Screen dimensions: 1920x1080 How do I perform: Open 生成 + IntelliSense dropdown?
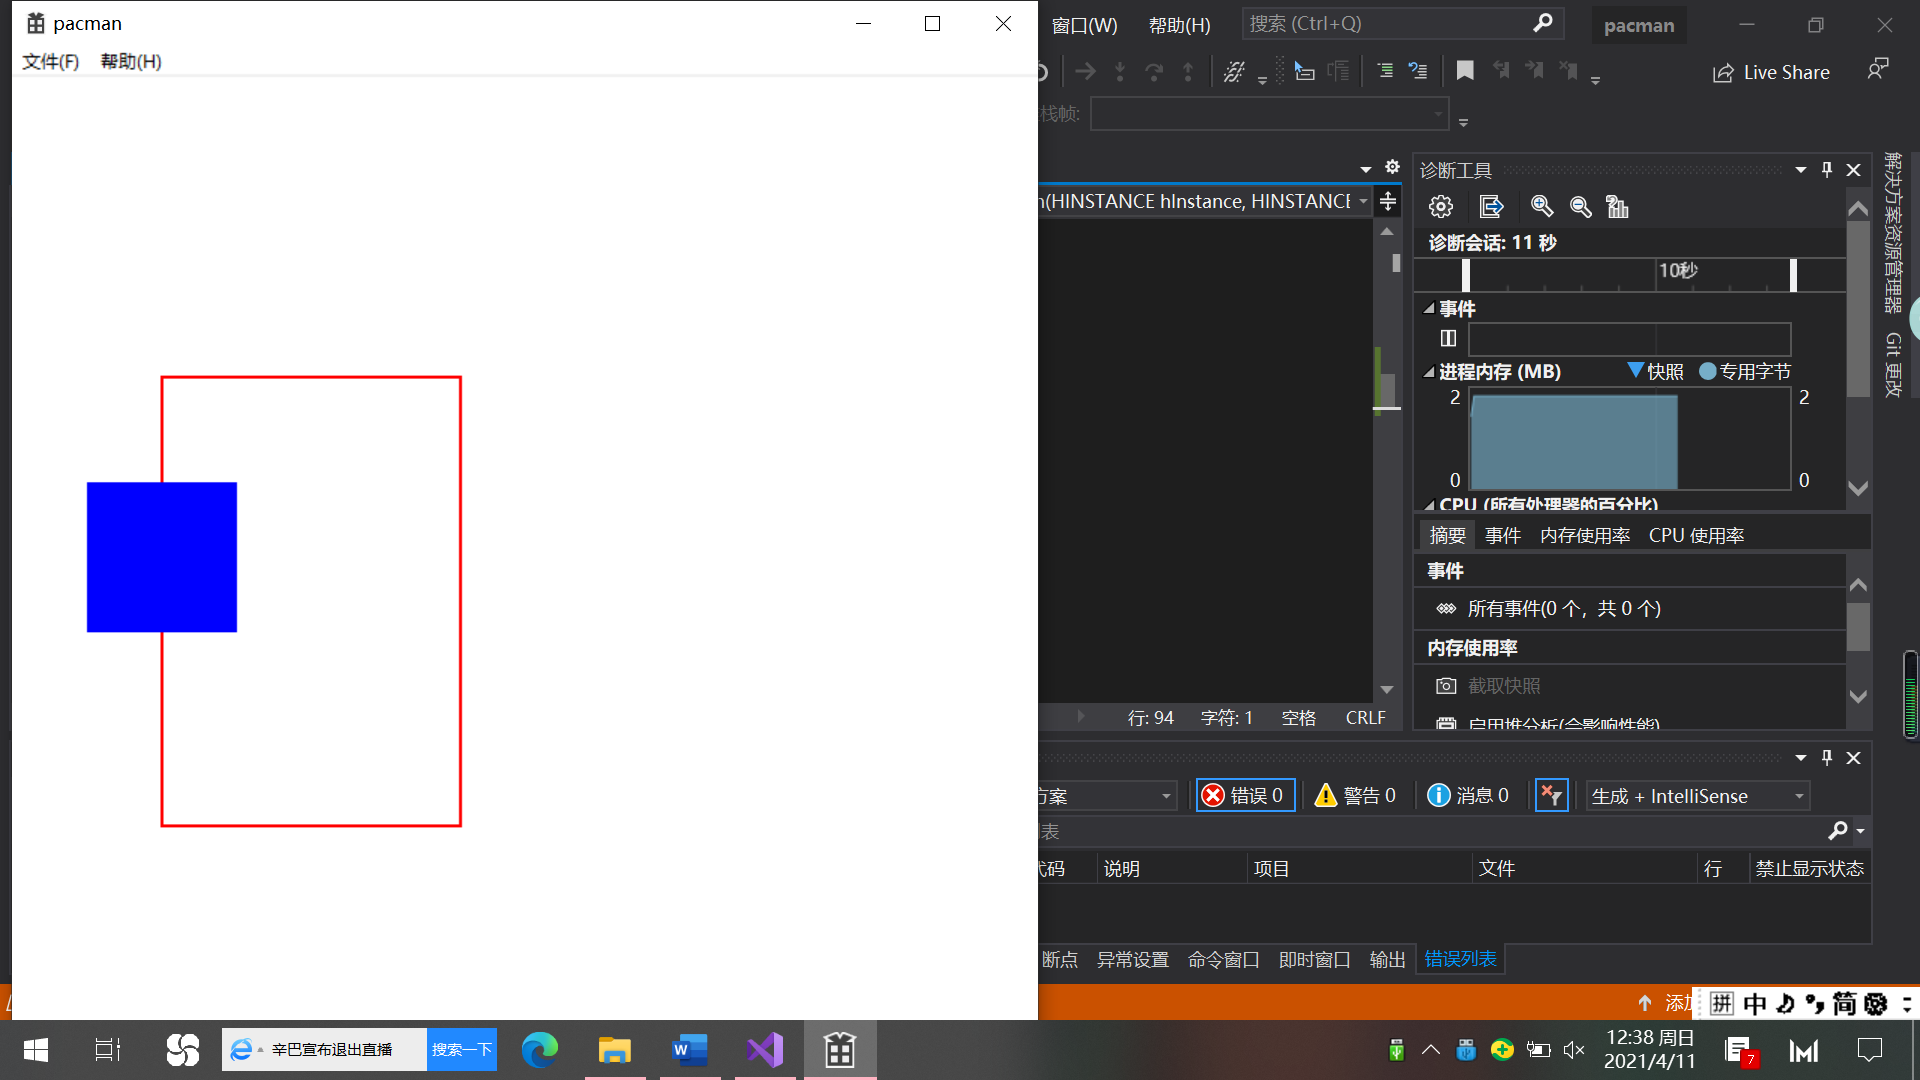pos(1697,796)
